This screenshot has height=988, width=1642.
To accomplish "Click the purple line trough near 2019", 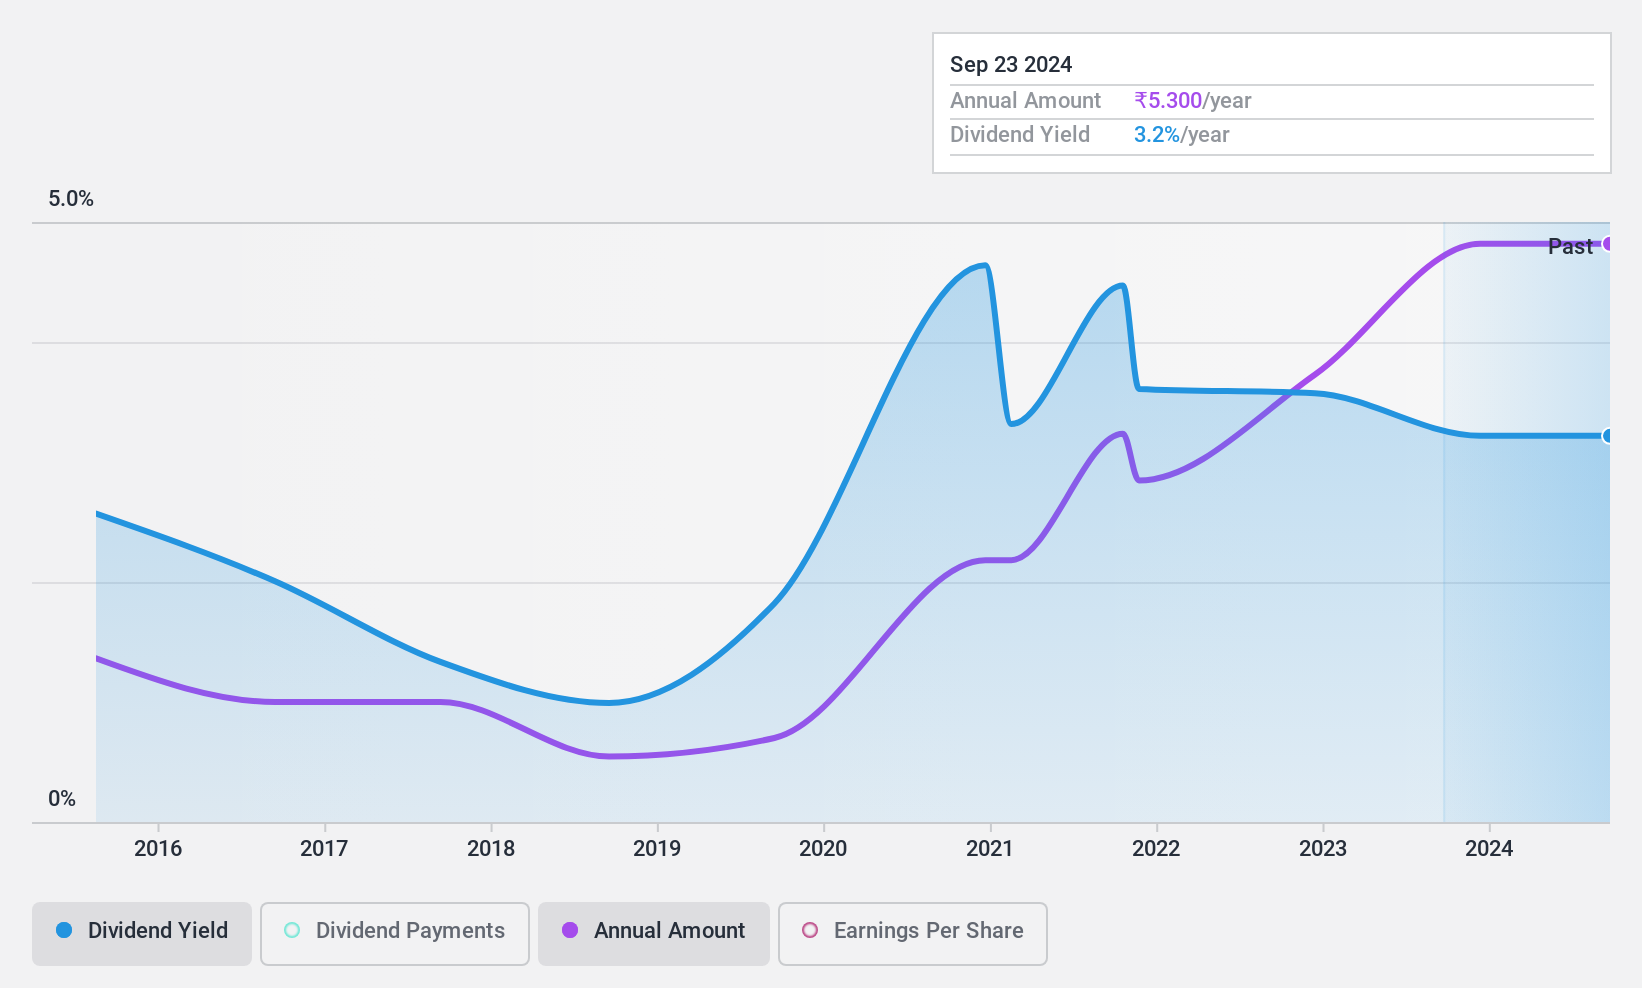I will pos(608,756).
